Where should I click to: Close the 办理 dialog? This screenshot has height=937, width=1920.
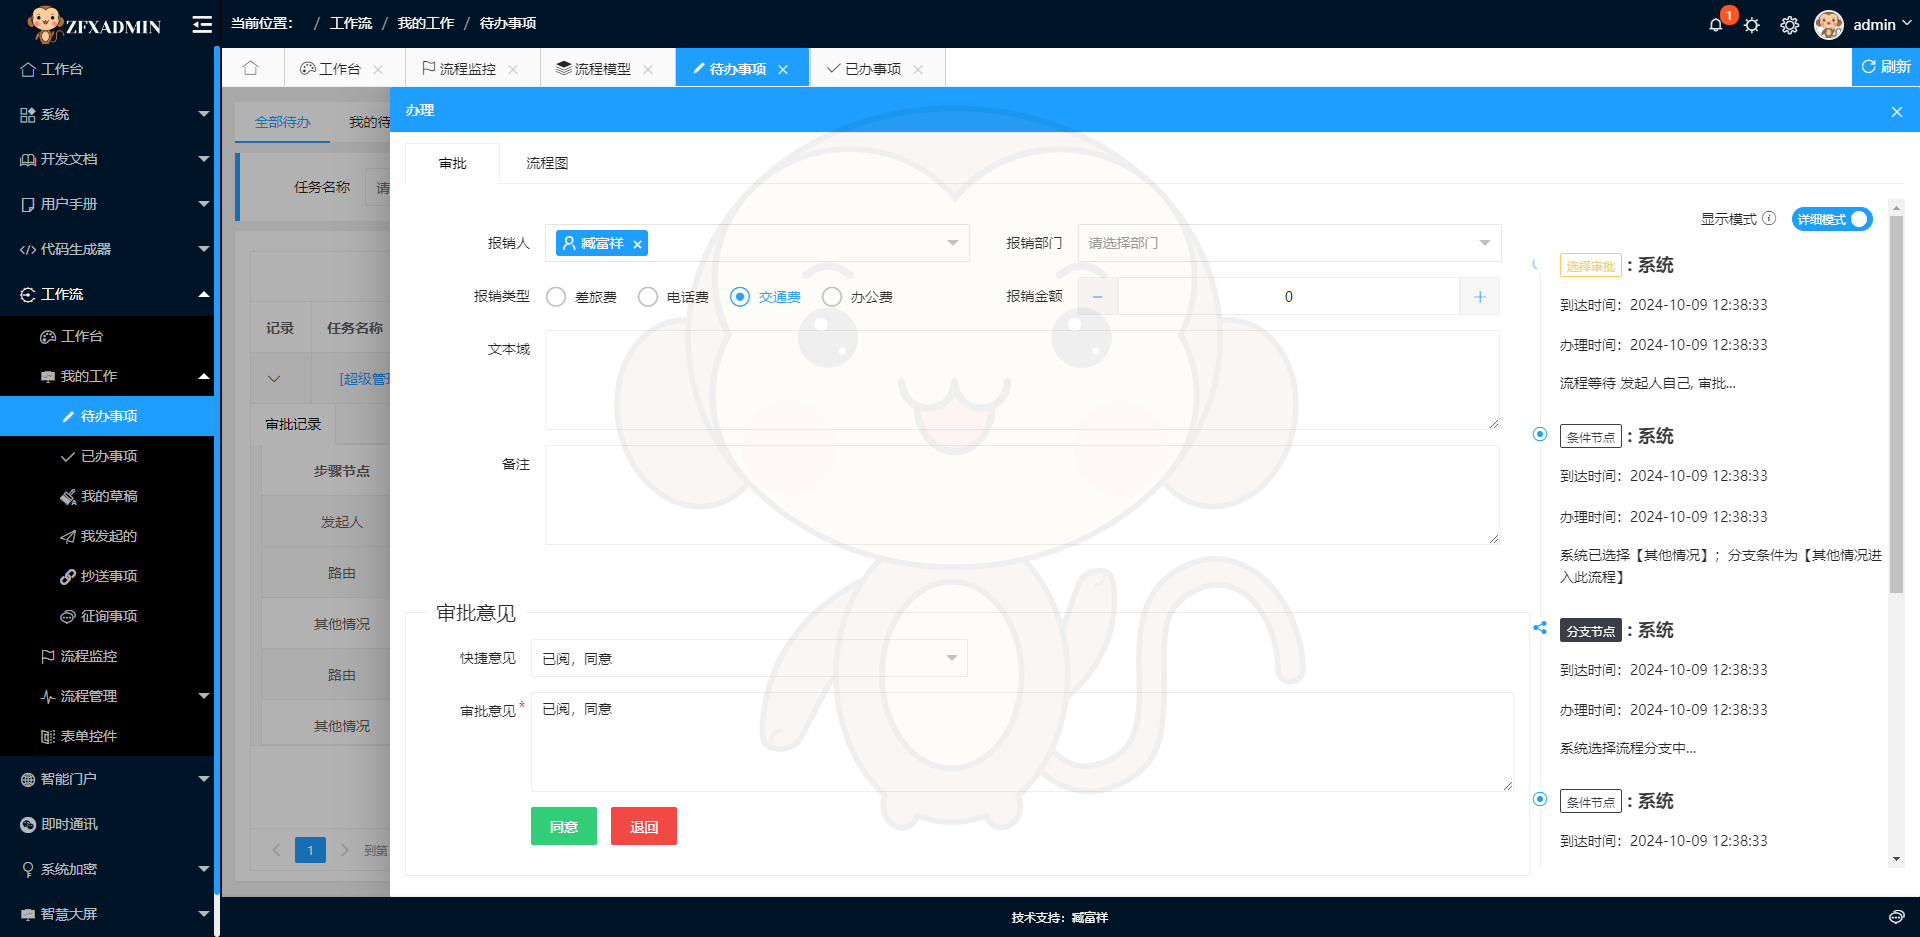pyautogui.click(x=1896, y=112)
